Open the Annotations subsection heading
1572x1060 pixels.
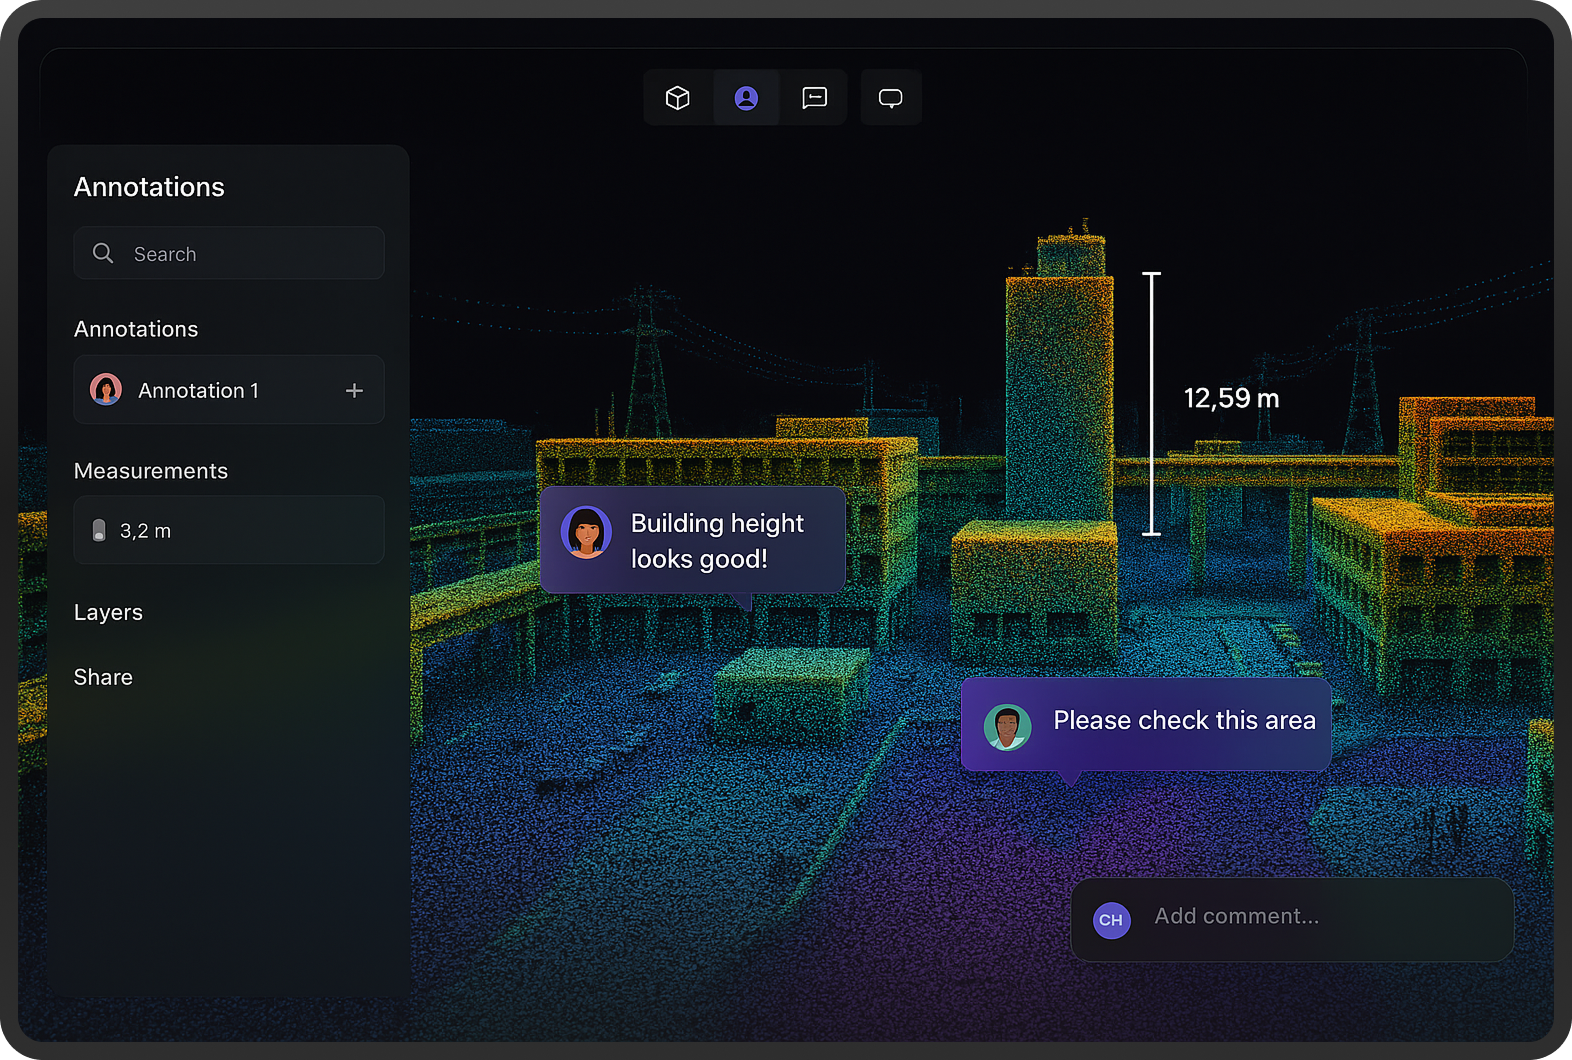136,329
